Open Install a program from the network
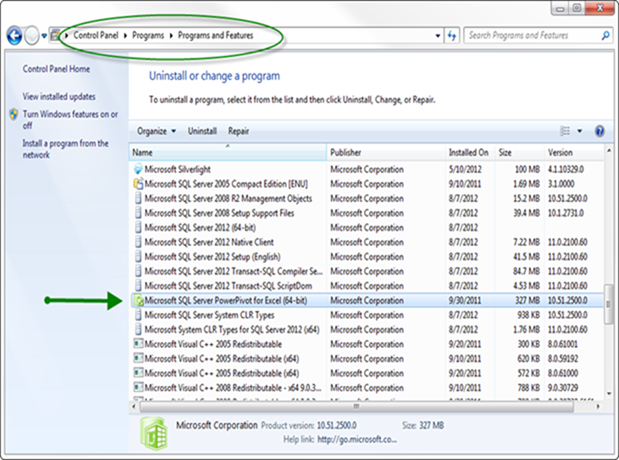Screen dimensions: 619x460 pyautogui.click(x=65, y=149)
